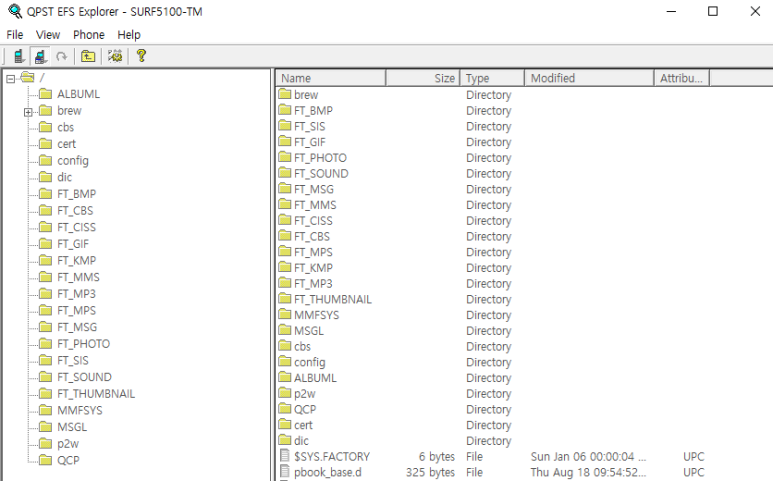Screen dimensions: 773x481
Task: Select $SYS.FACTORY file in list
Action: pos(332,457)
